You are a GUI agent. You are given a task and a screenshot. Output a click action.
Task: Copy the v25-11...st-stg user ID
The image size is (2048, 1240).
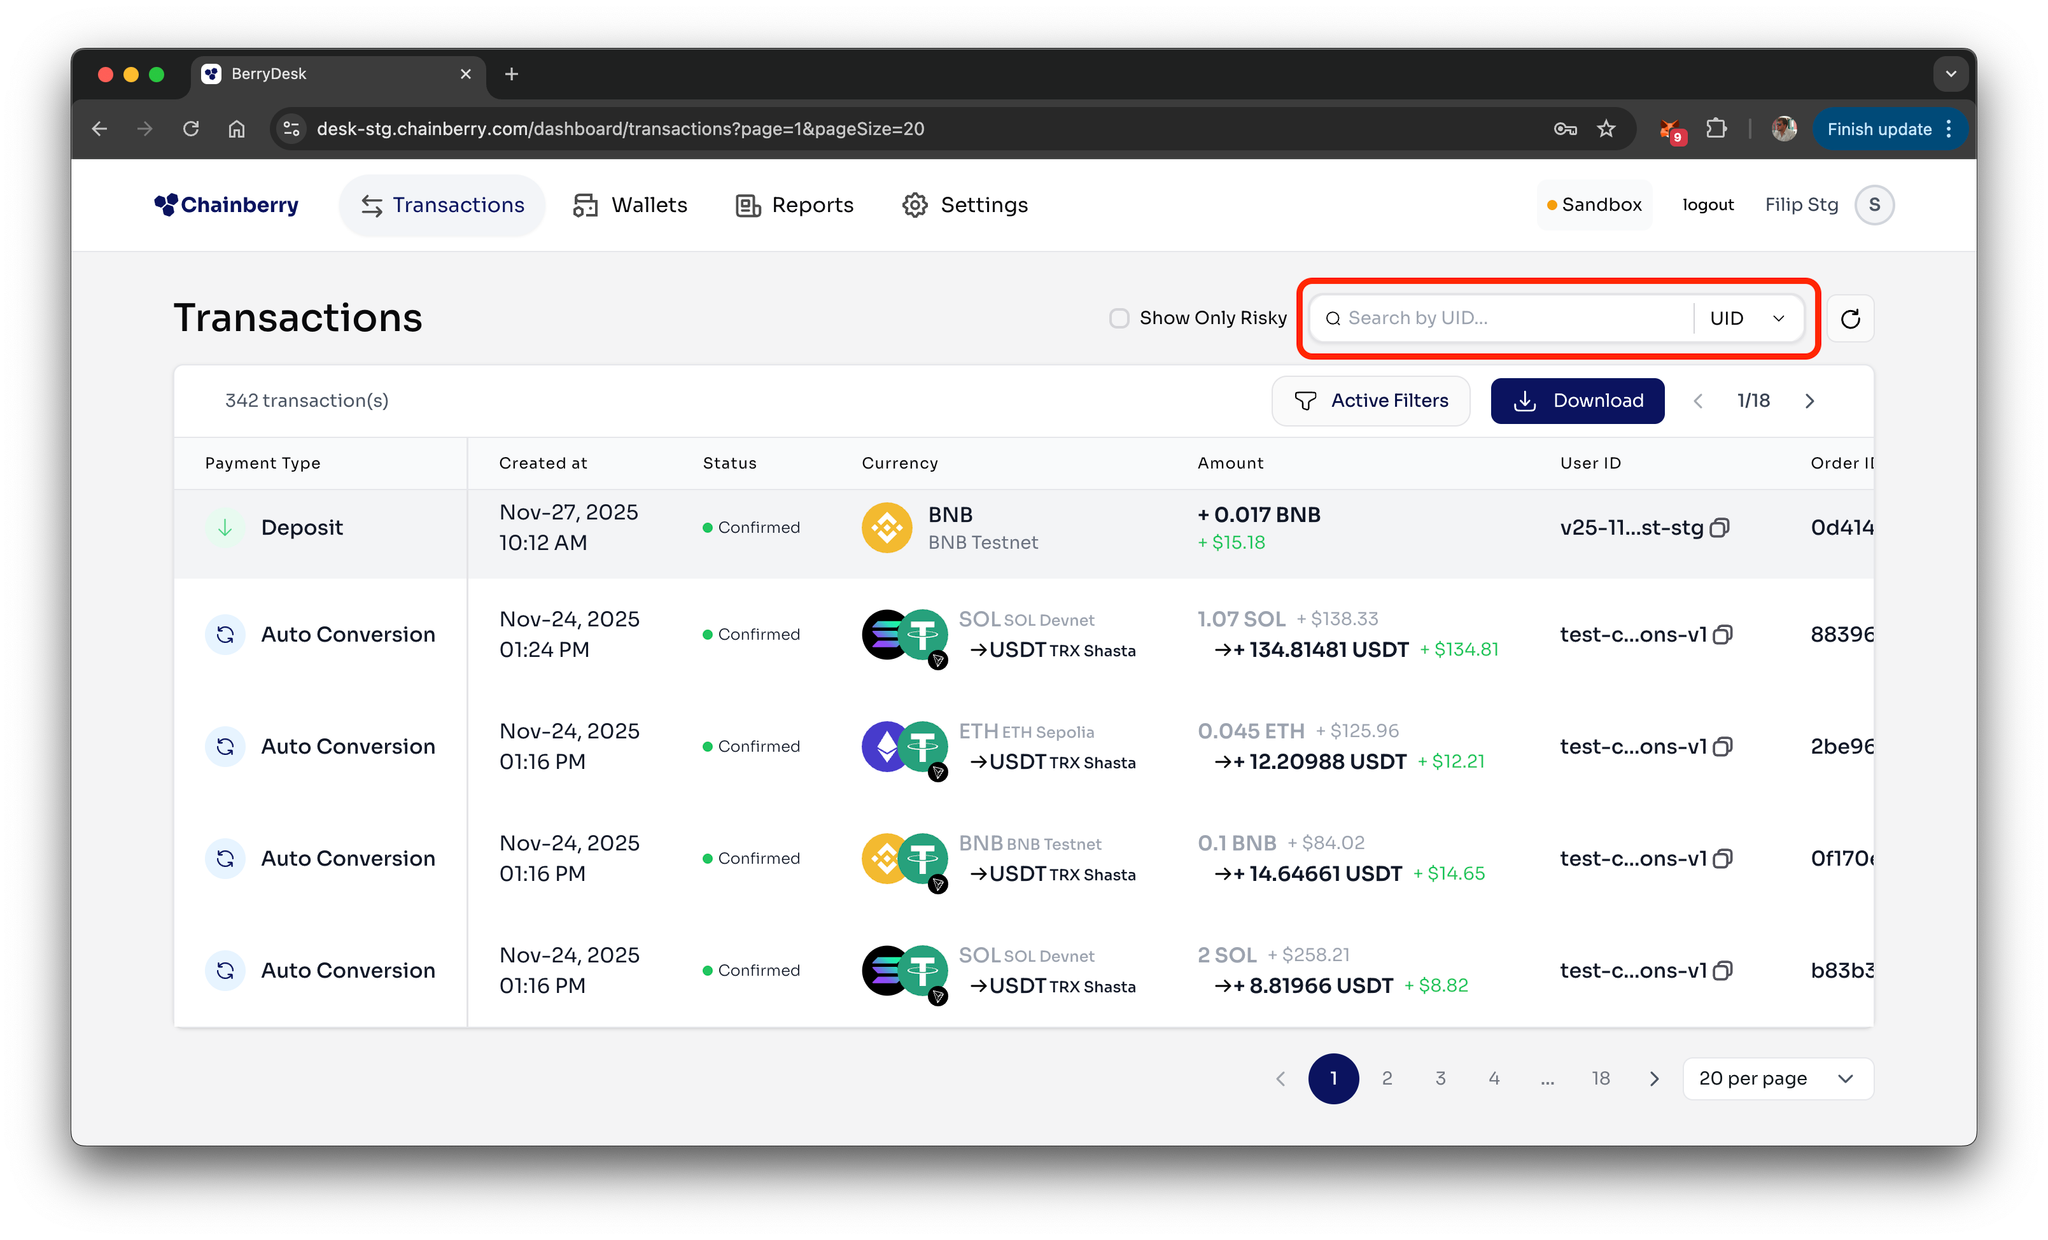coord(1720,528)
